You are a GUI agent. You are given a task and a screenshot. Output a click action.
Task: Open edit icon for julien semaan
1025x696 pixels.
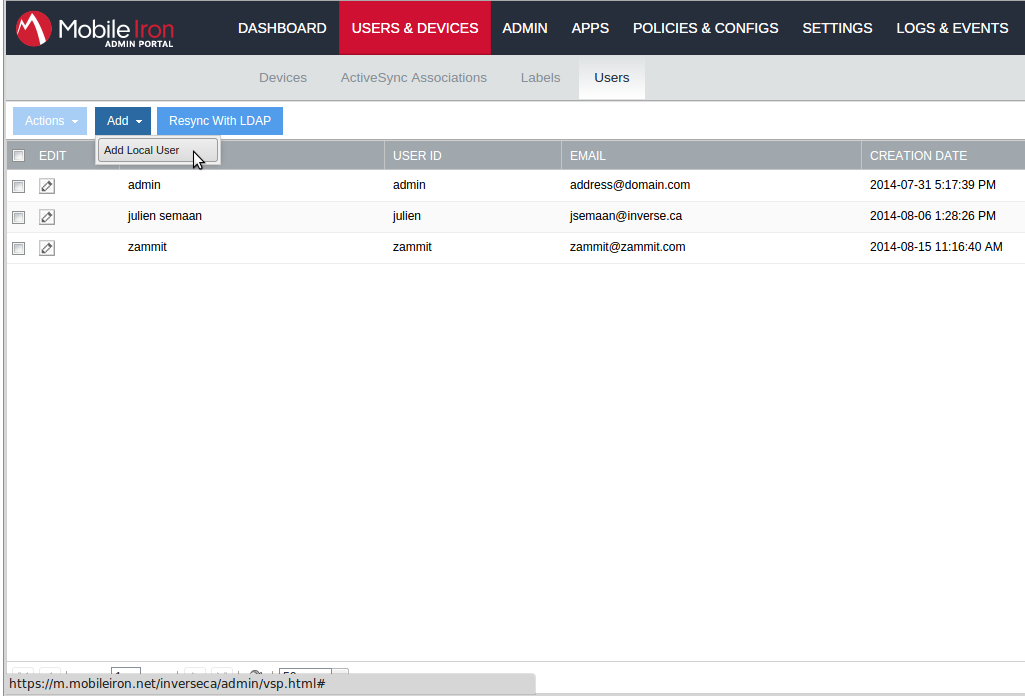47,217
